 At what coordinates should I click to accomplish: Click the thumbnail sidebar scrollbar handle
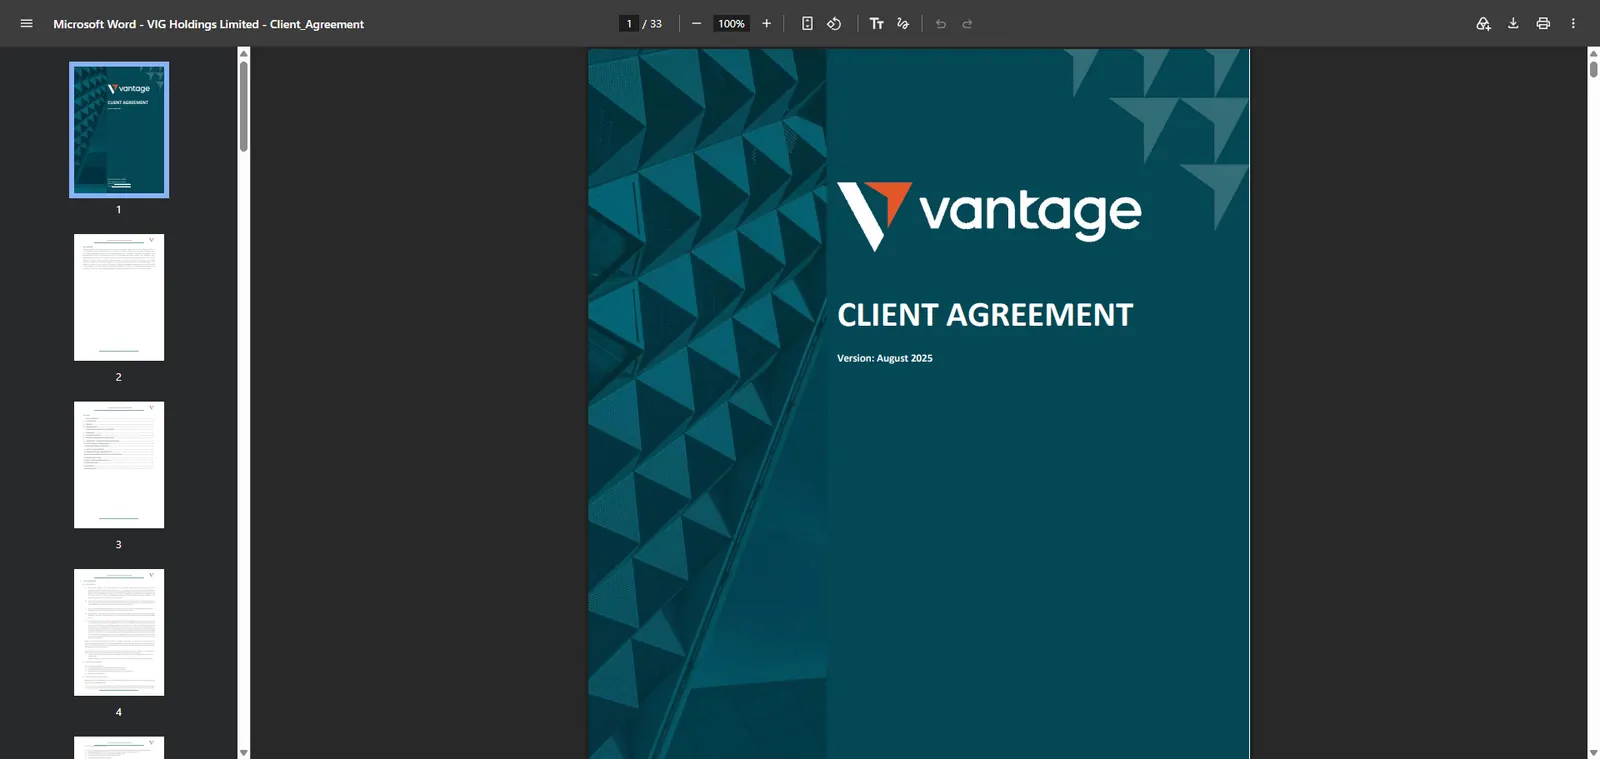(x=244, y=106)
